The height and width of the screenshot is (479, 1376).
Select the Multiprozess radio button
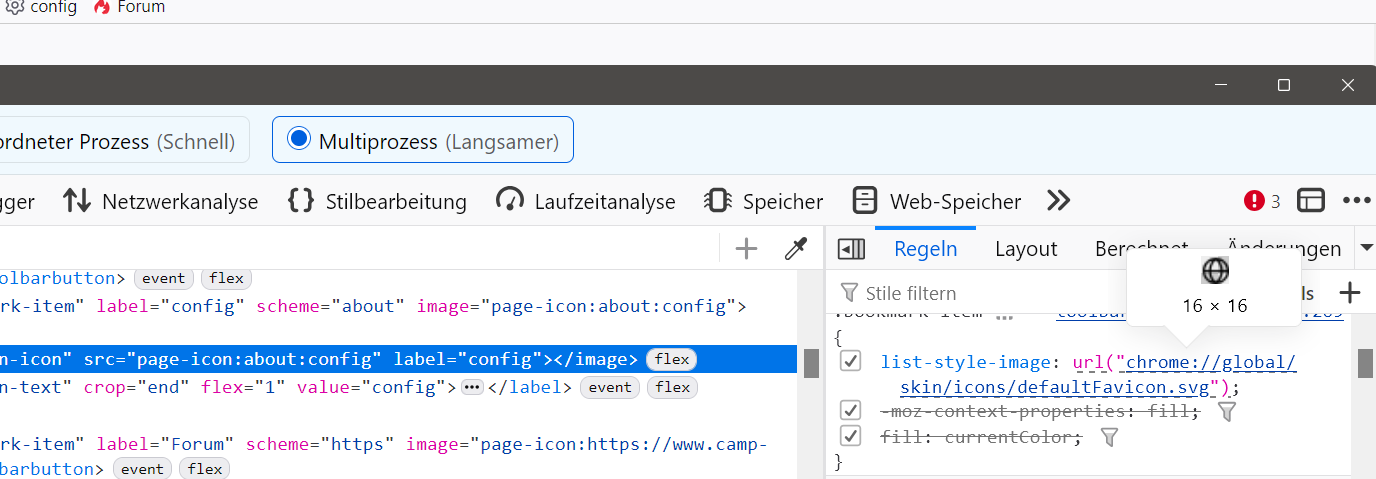pyautogui.click(x=298, y=140)
